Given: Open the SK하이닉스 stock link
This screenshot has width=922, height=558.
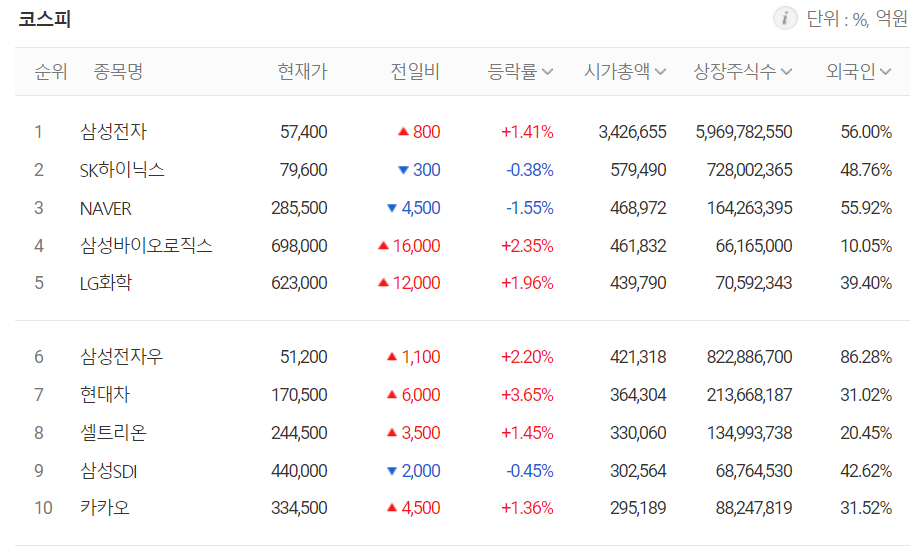Looking at the screenshot, I should (122, 170).
